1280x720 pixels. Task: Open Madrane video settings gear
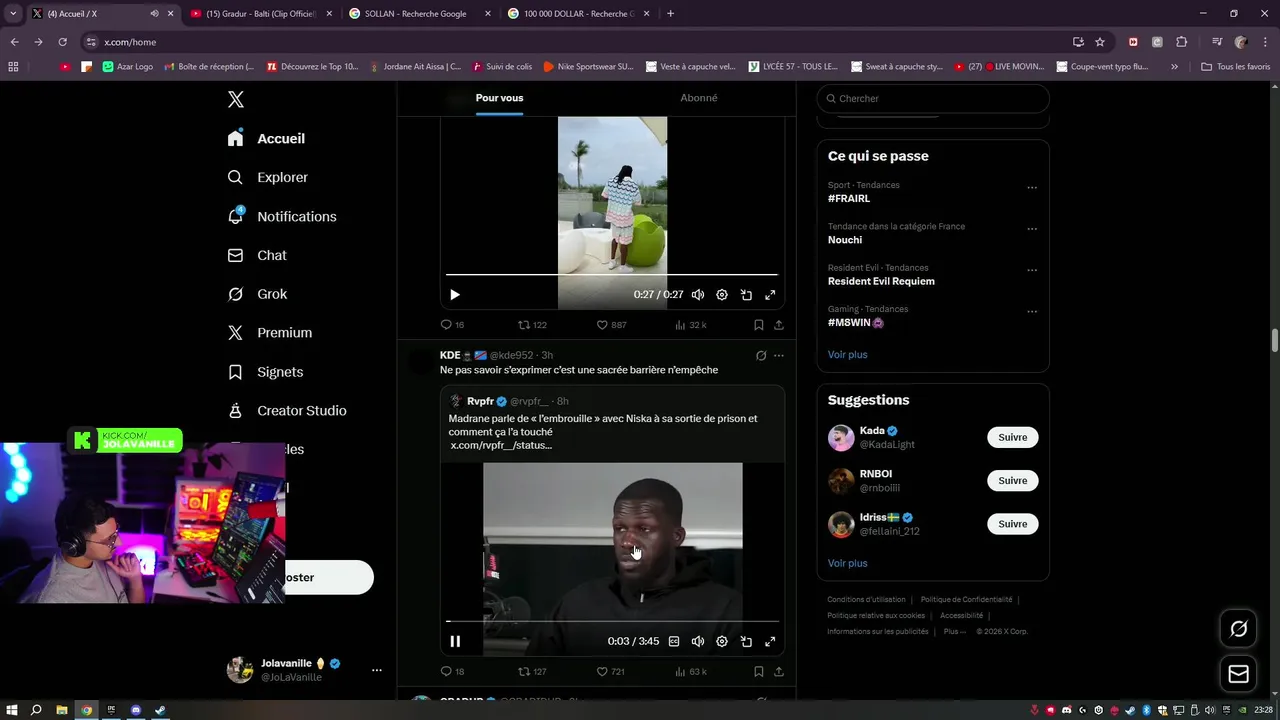(722, 642)
